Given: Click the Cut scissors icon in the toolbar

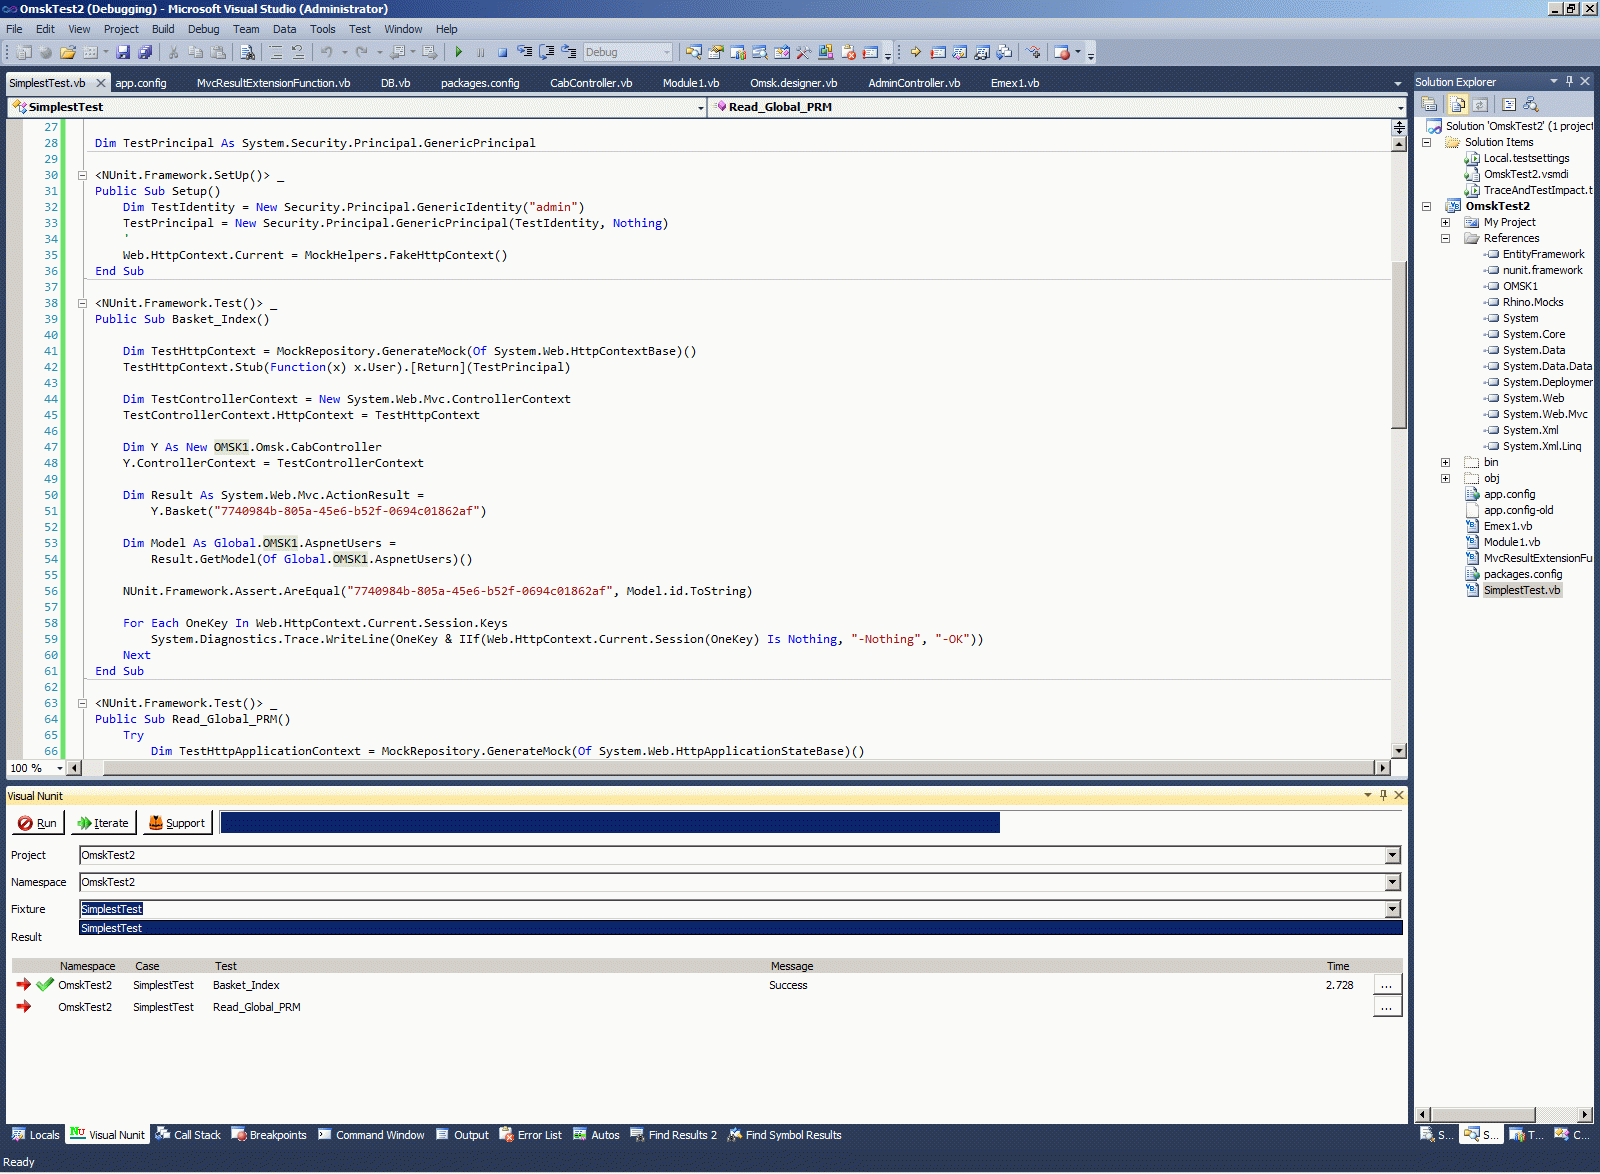Looking at the screenshot, I should coord(173,52).
